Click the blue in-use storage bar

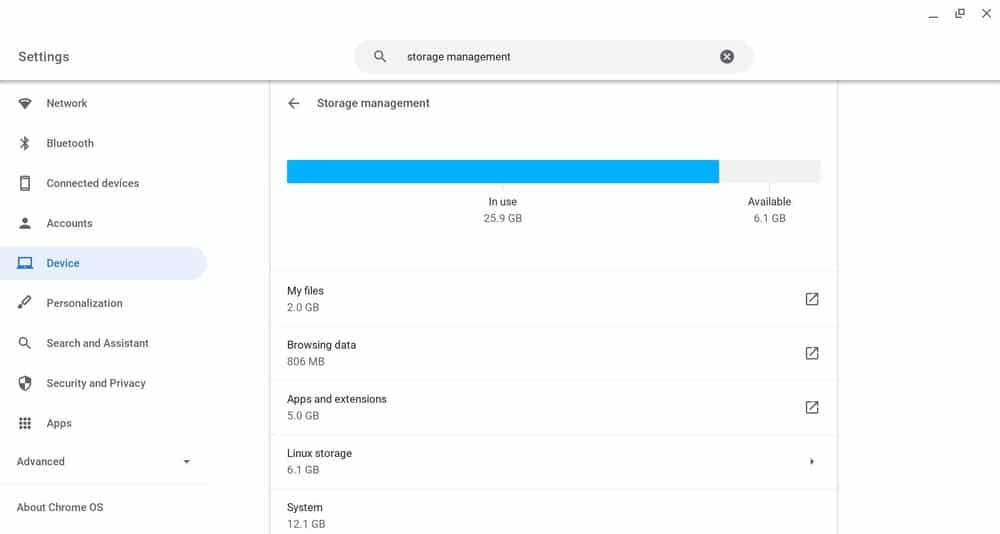click(502, 171)
